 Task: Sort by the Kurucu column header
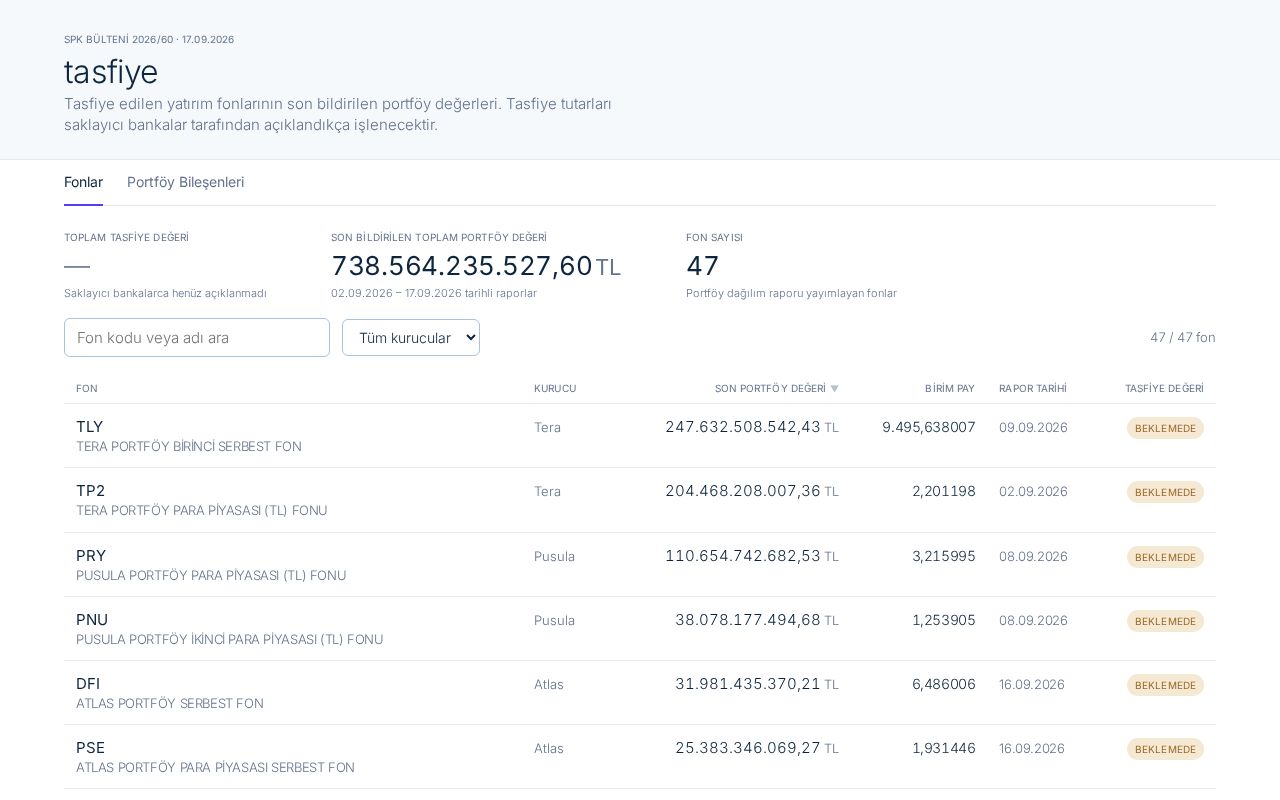point(555,388)
